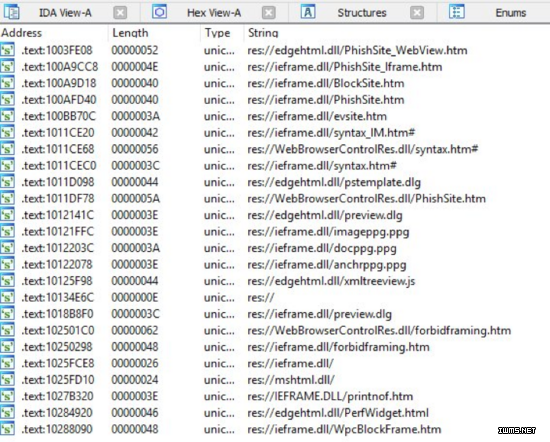
Task: Sort by the Address column header
Action: (x=22, y=33)
